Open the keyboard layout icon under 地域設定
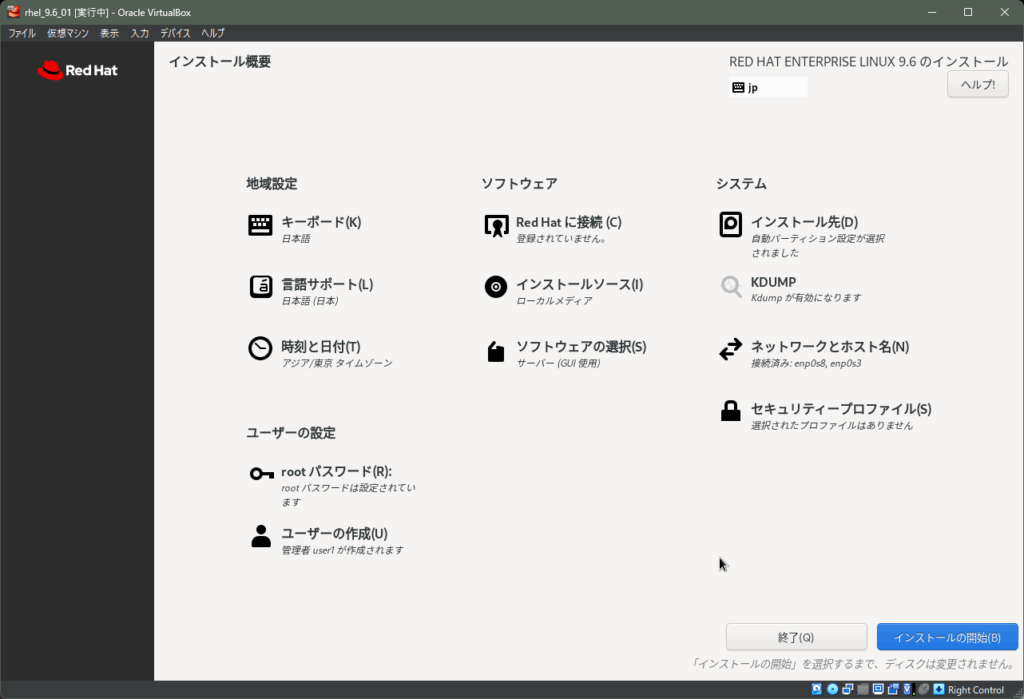 click(x=260, y=225)
